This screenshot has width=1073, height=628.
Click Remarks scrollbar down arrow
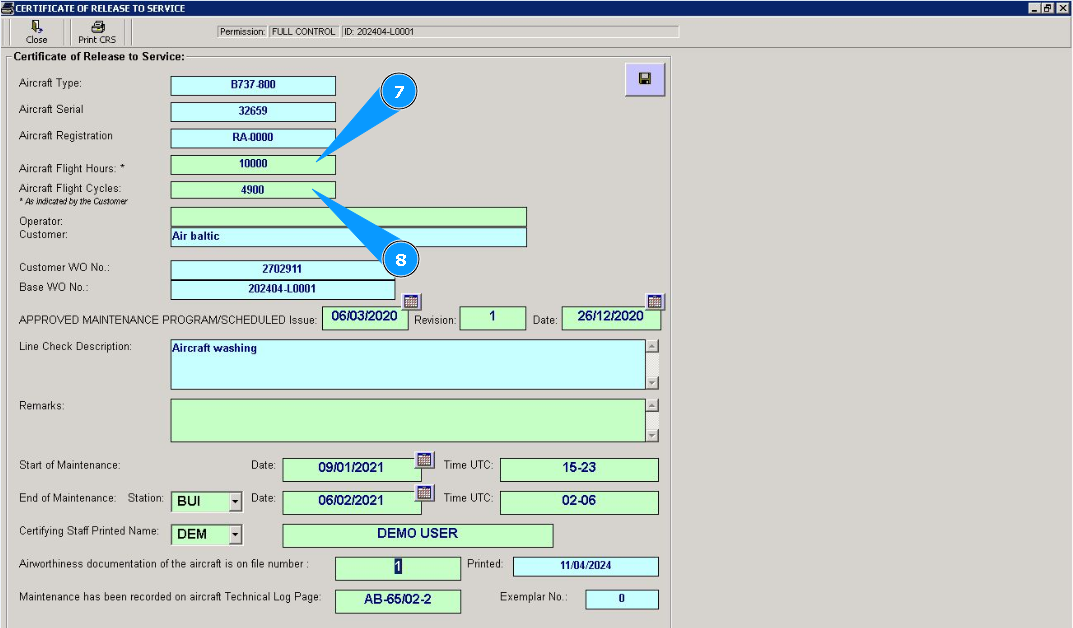click(652, 435)
